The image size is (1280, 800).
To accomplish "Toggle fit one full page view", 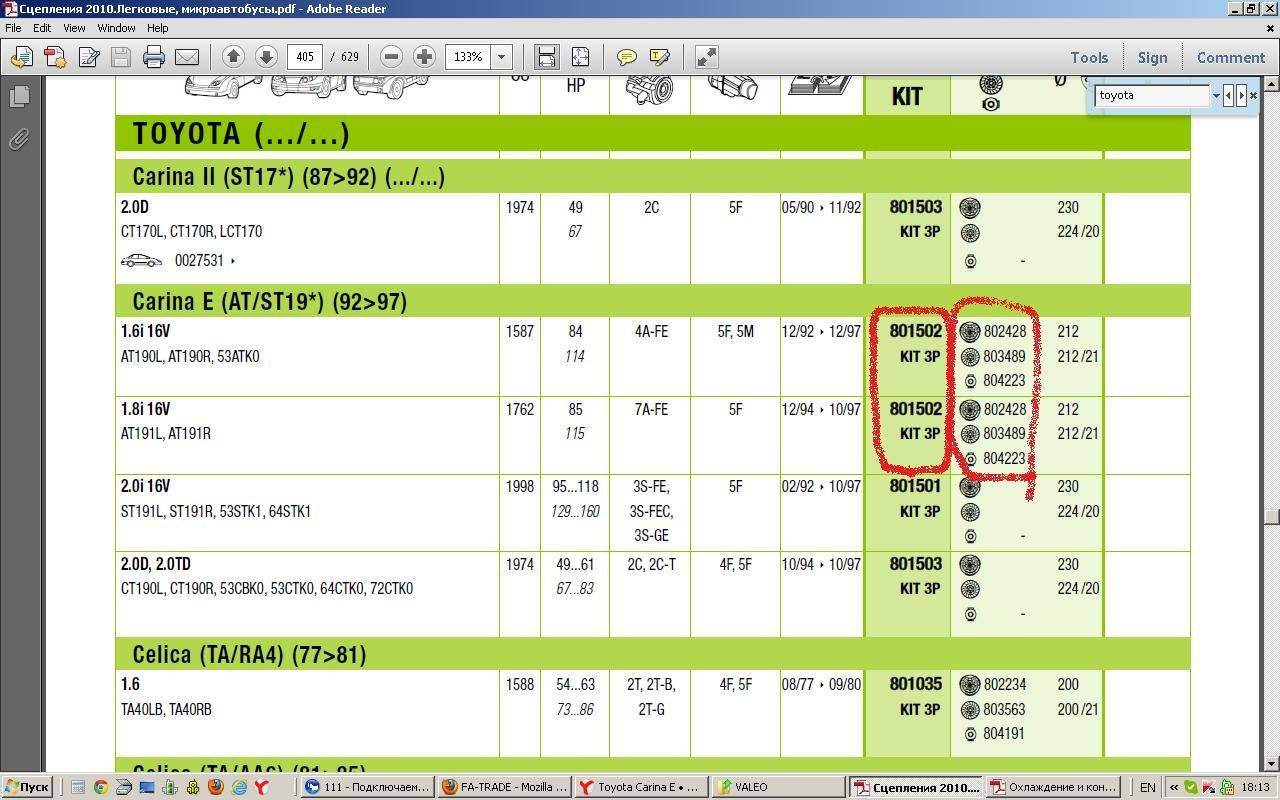I will [x=580, y=57].
